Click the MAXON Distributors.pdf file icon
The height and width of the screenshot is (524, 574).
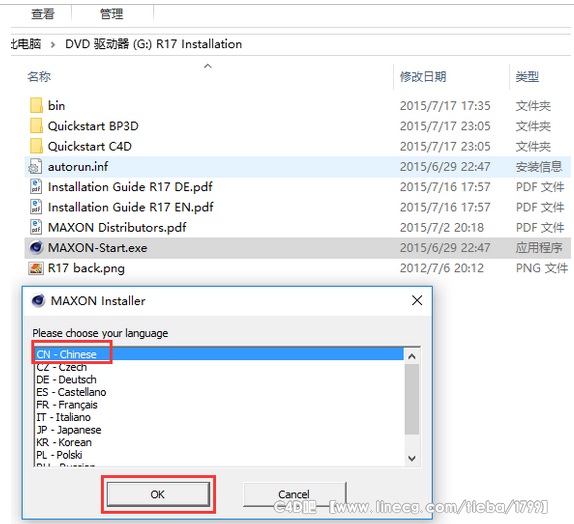tap(36, 227)
